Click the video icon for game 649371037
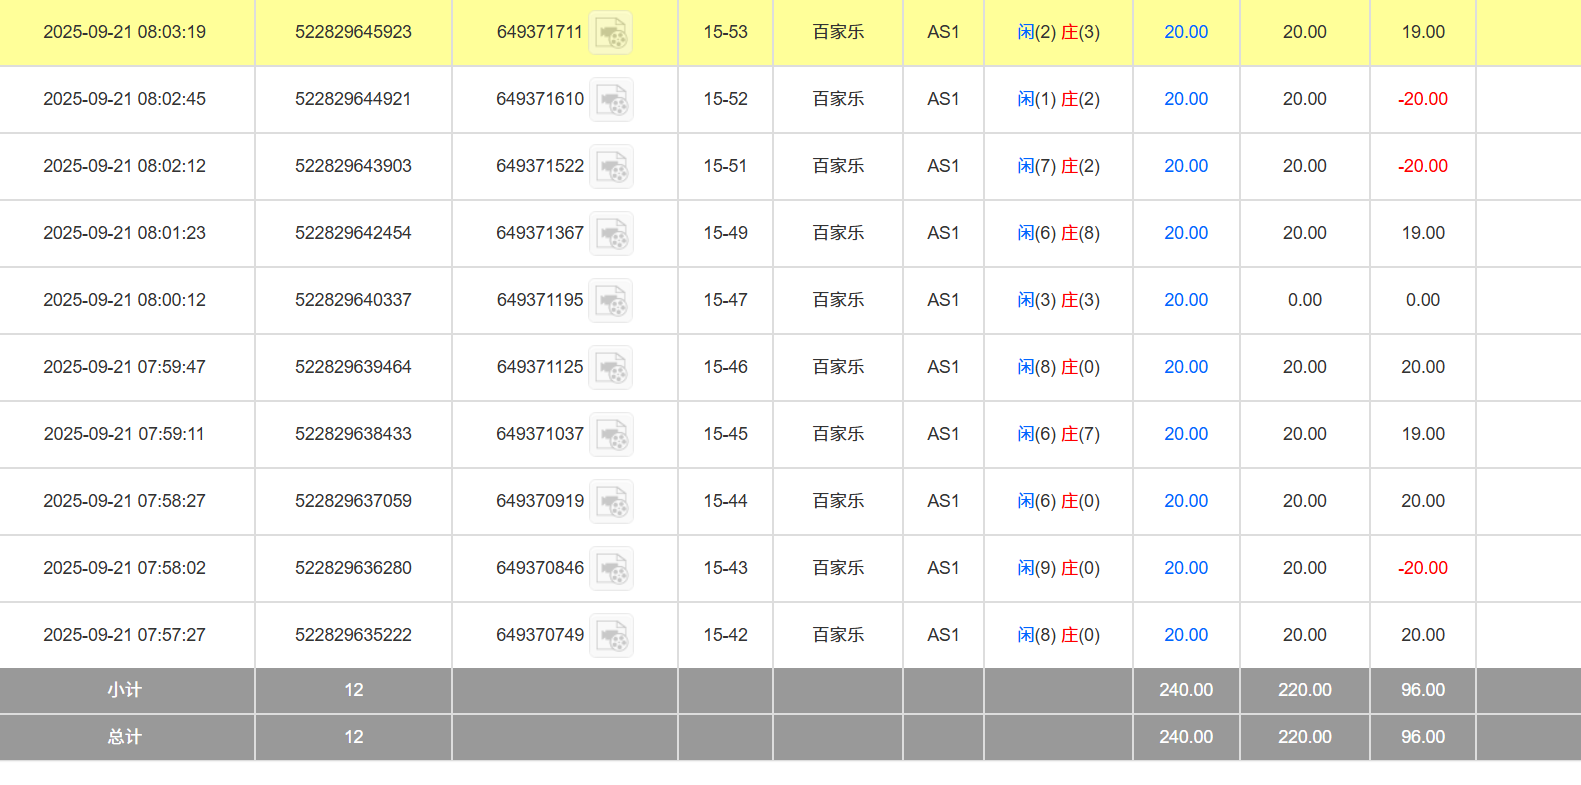 (610, 435)
